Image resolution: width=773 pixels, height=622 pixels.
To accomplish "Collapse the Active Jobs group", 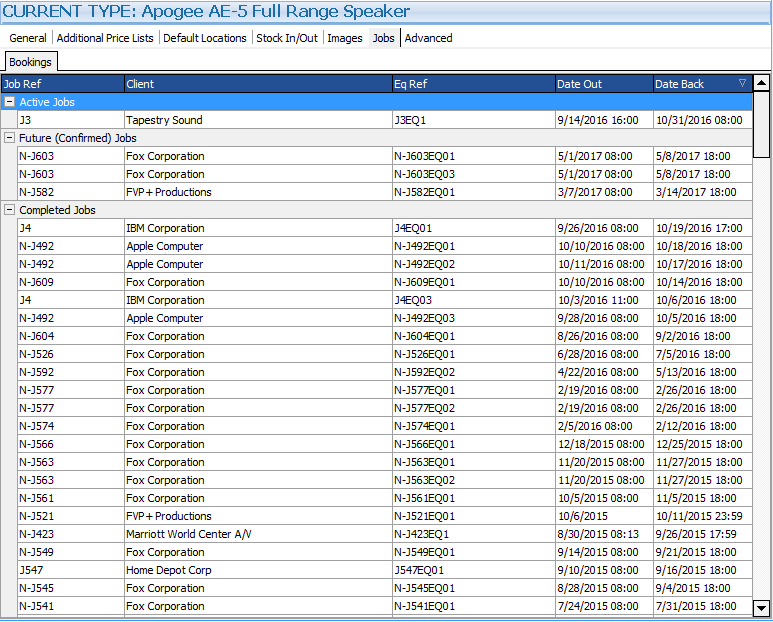I will [x=9, y=102].
